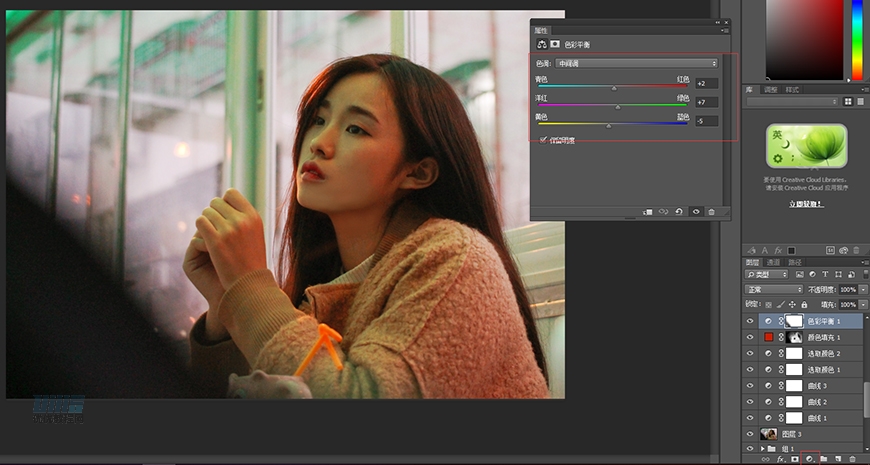Hide the 颜色填充 1 layer
870x465 pixels.
tap(750, 338)
